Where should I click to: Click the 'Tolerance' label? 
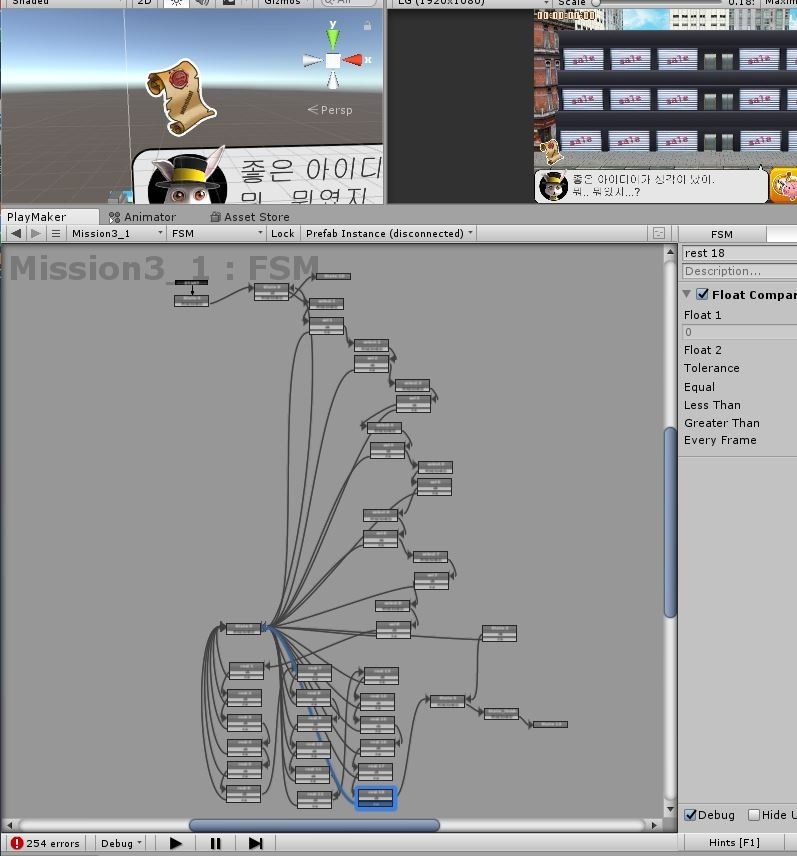(x=711, y=368)
